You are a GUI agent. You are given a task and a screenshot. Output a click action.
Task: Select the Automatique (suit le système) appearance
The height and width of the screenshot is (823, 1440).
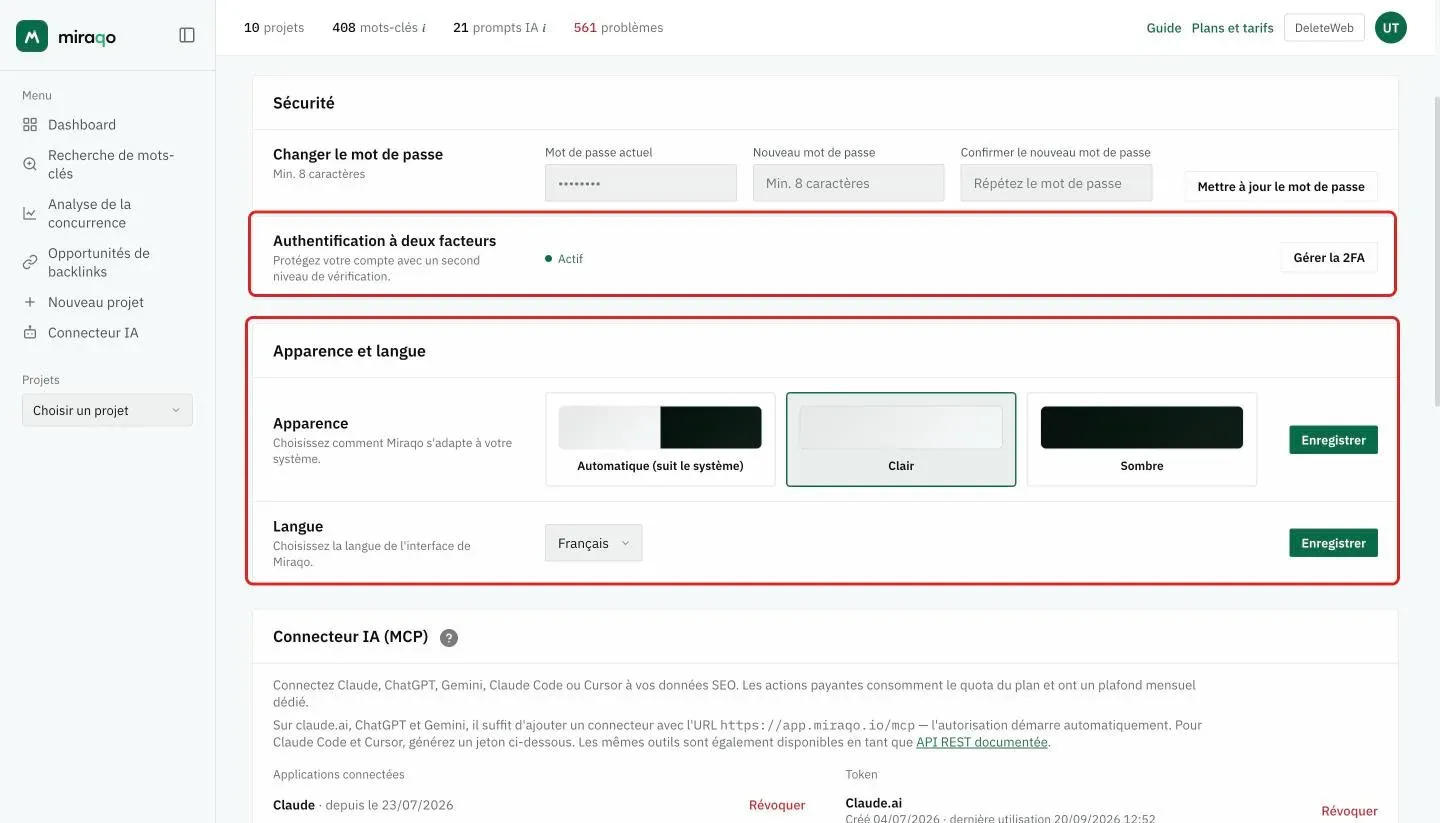coord(660,439)
